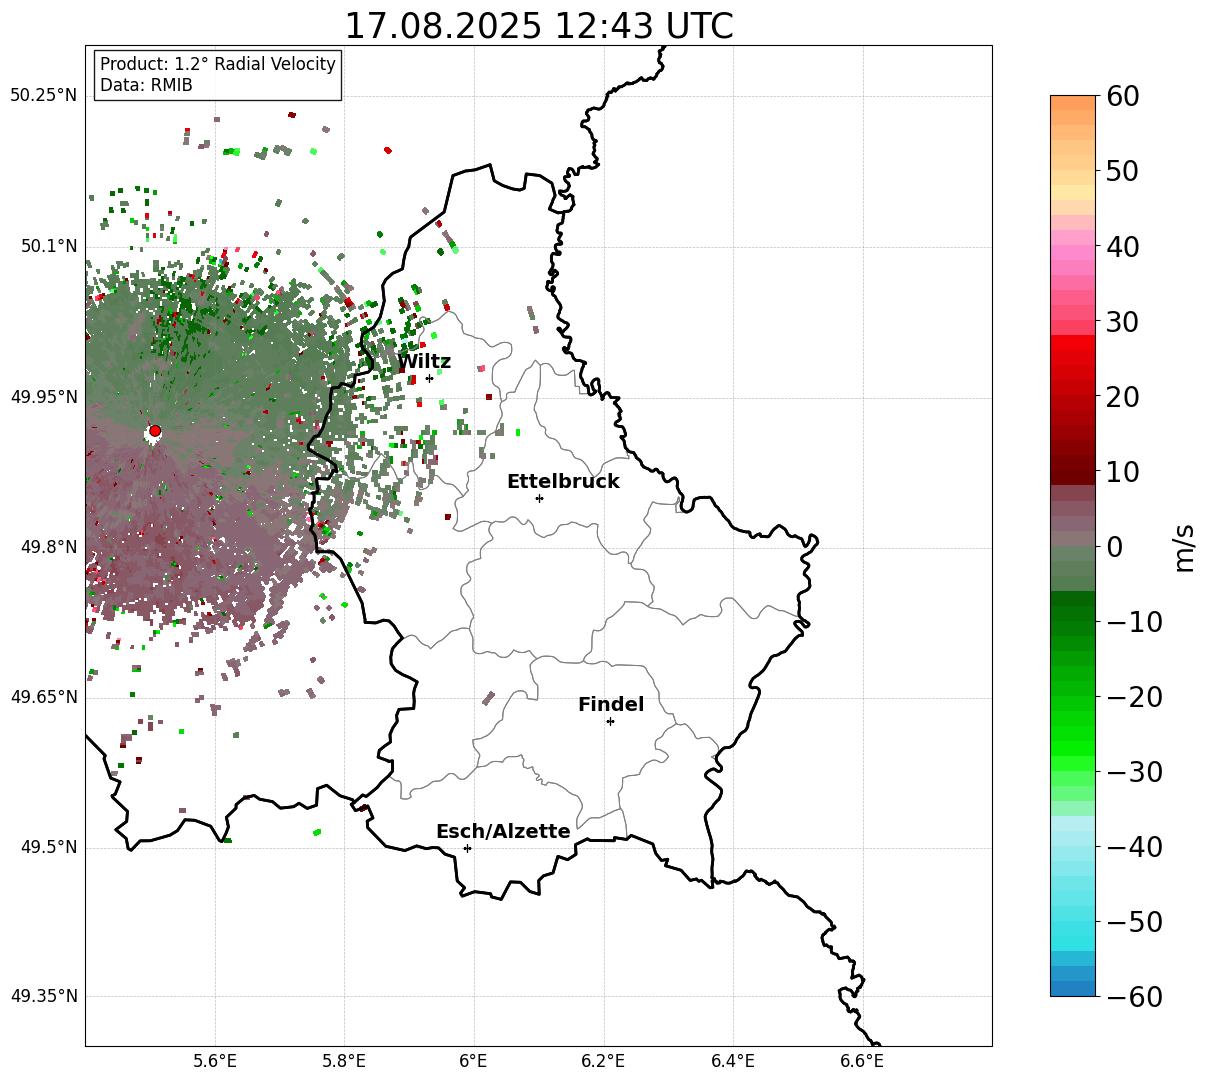Click the 50 tick label on colorbar

[x=1123, y=171]
